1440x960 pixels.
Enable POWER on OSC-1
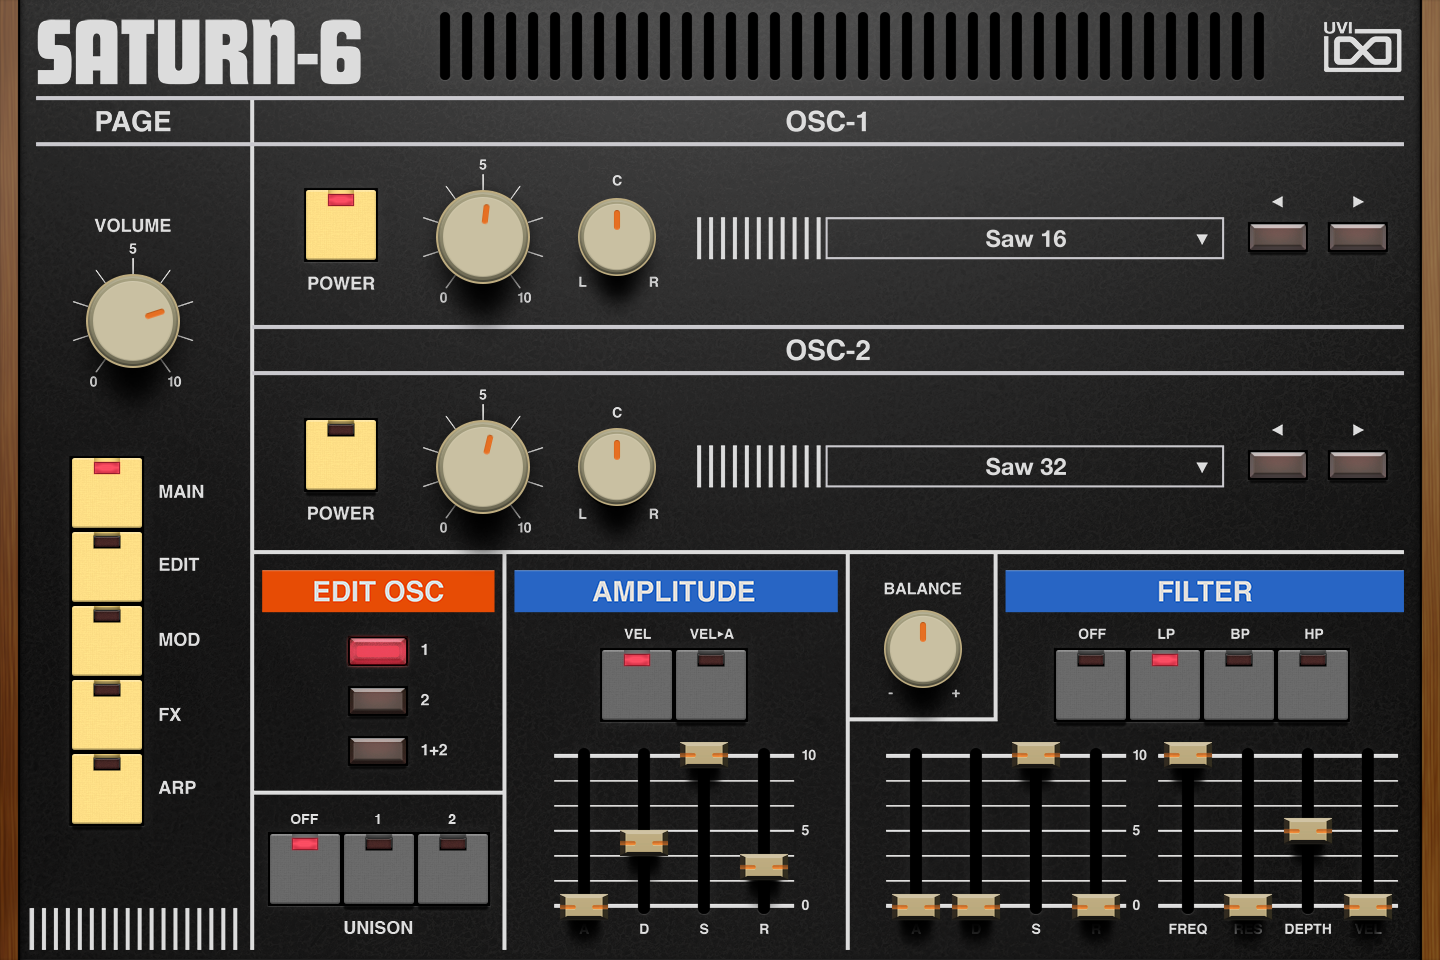(x=340, y=225)
